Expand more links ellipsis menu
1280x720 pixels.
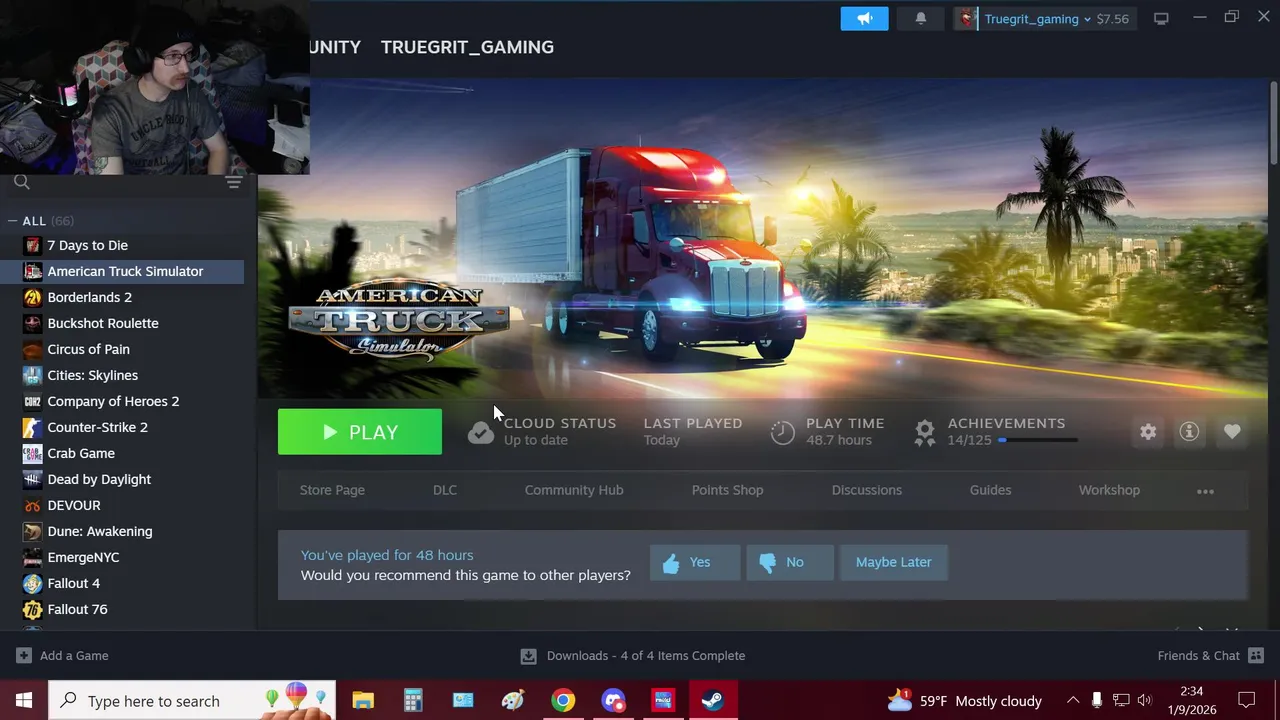[x=1205, y=491]
